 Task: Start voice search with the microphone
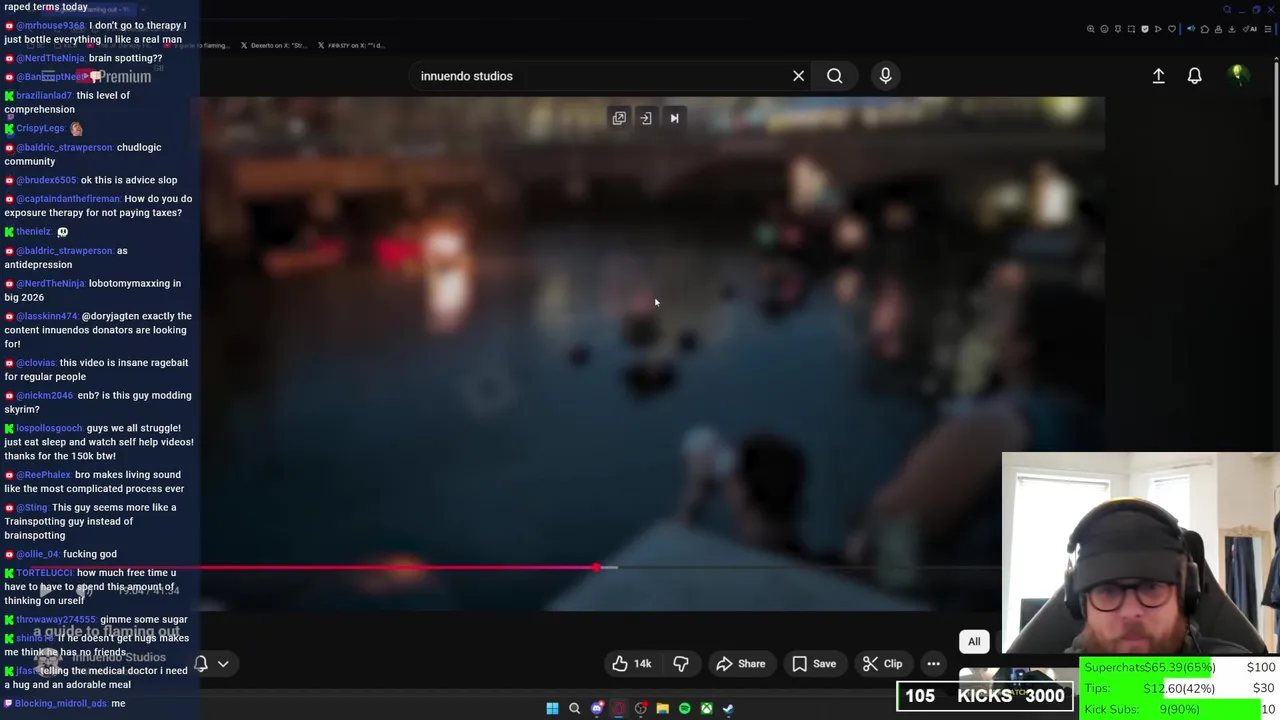[x=885, y=76]
